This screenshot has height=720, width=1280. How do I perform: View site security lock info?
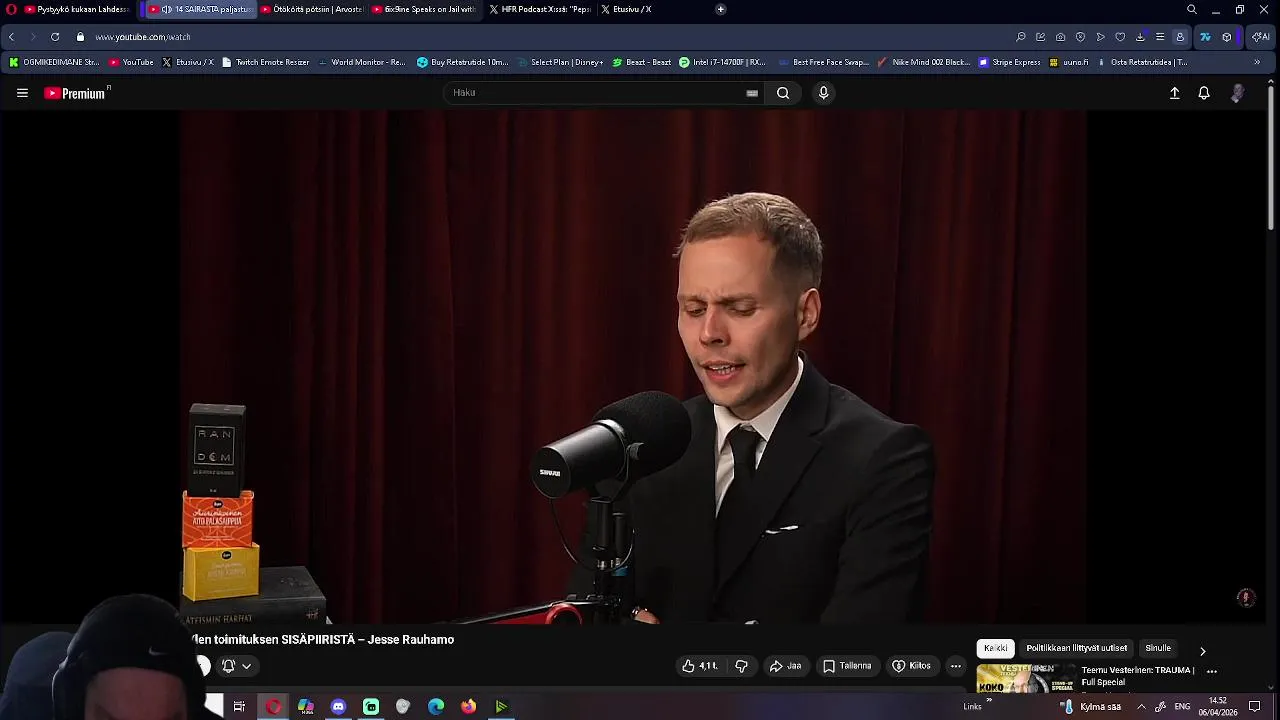(x=80, y=37)
